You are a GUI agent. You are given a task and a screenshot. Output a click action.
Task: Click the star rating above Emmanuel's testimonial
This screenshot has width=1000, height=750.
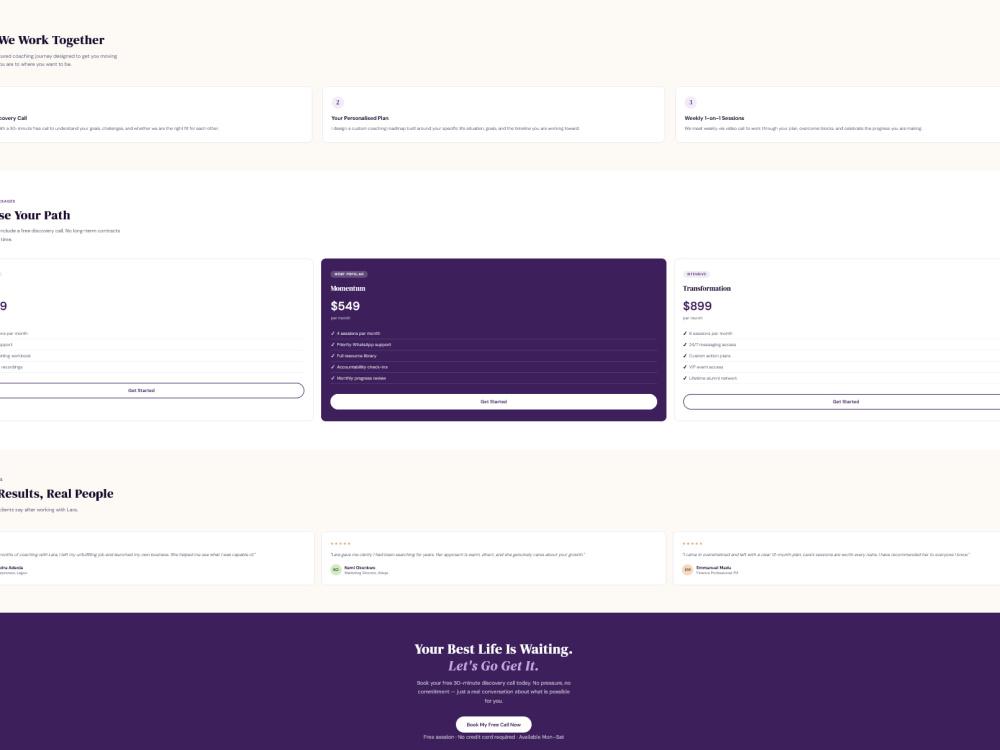pyautogui.click(x=693, y=544)
